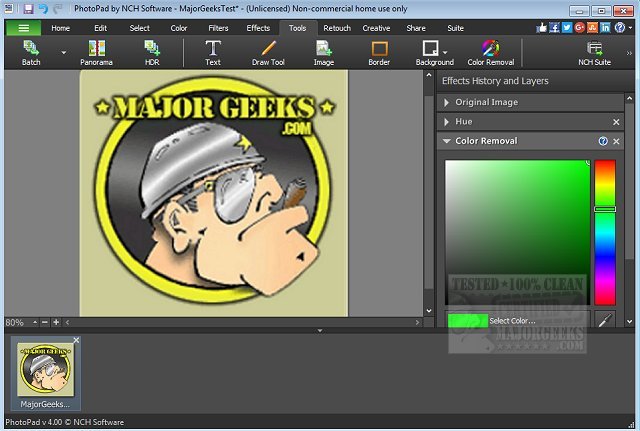Open the zoom level arrow next to 80%

(x=35, y=322)
